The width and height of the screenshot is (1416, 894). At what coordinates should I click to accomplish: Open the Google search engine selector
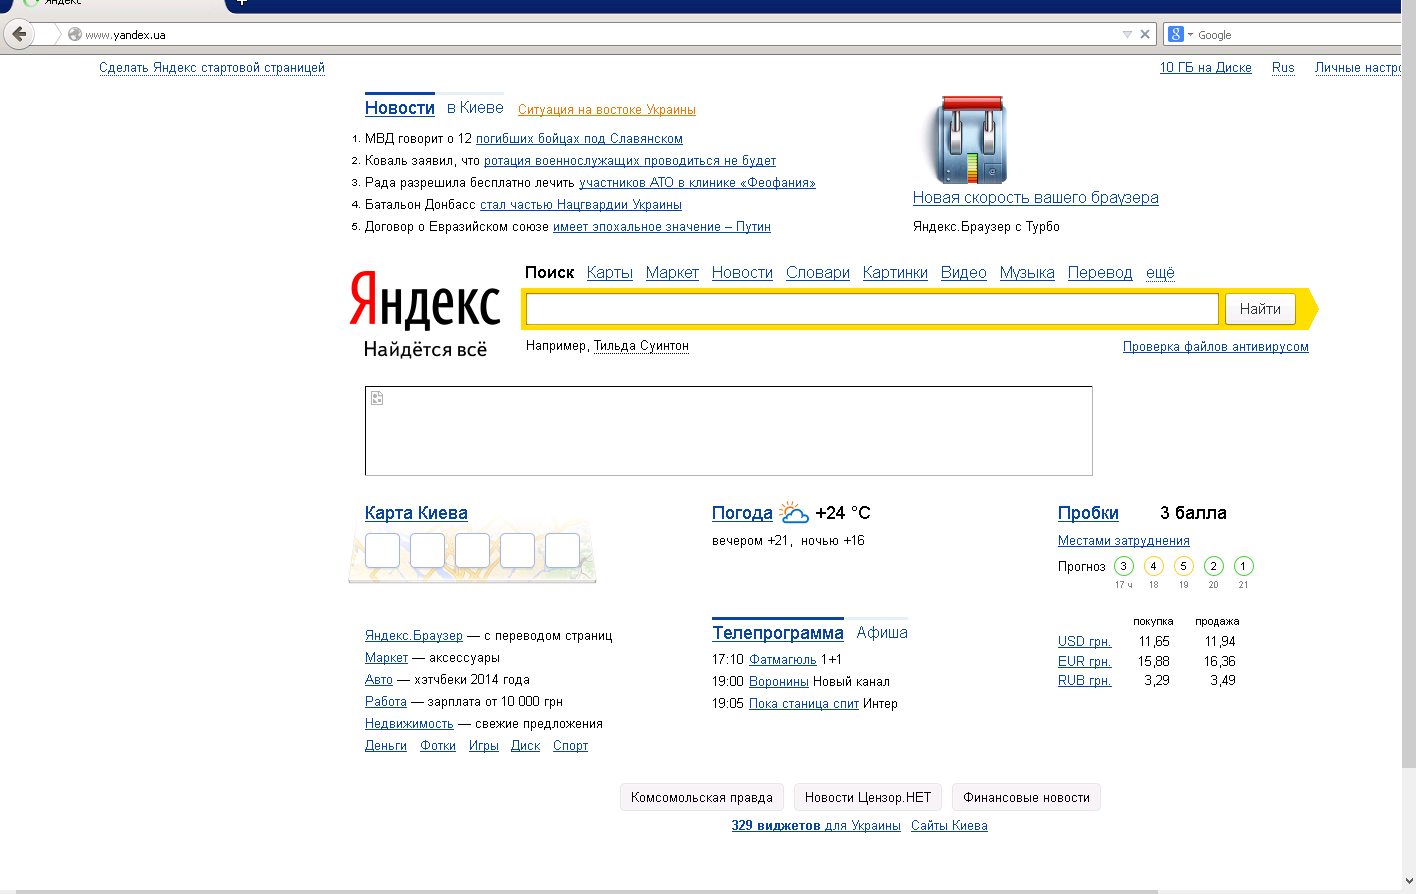click(1180, 34)
